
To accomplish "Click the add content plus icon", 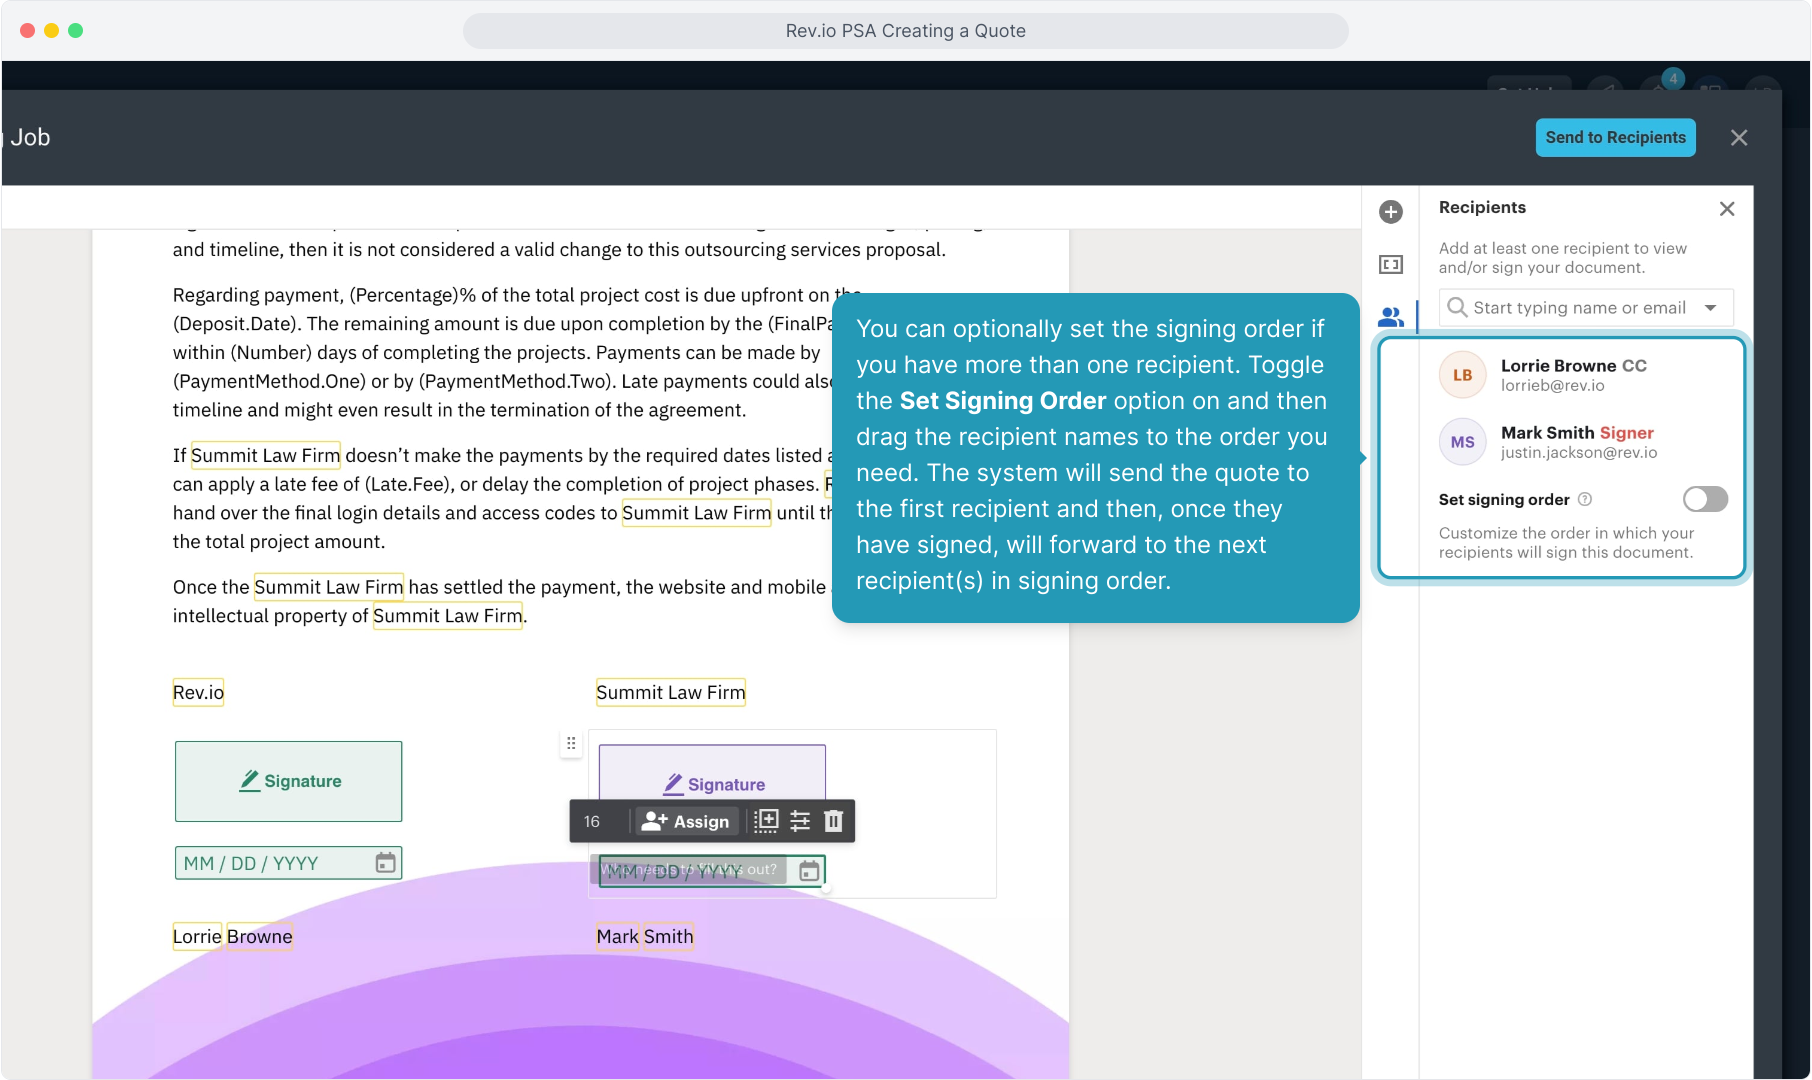I will point(1391,212).
